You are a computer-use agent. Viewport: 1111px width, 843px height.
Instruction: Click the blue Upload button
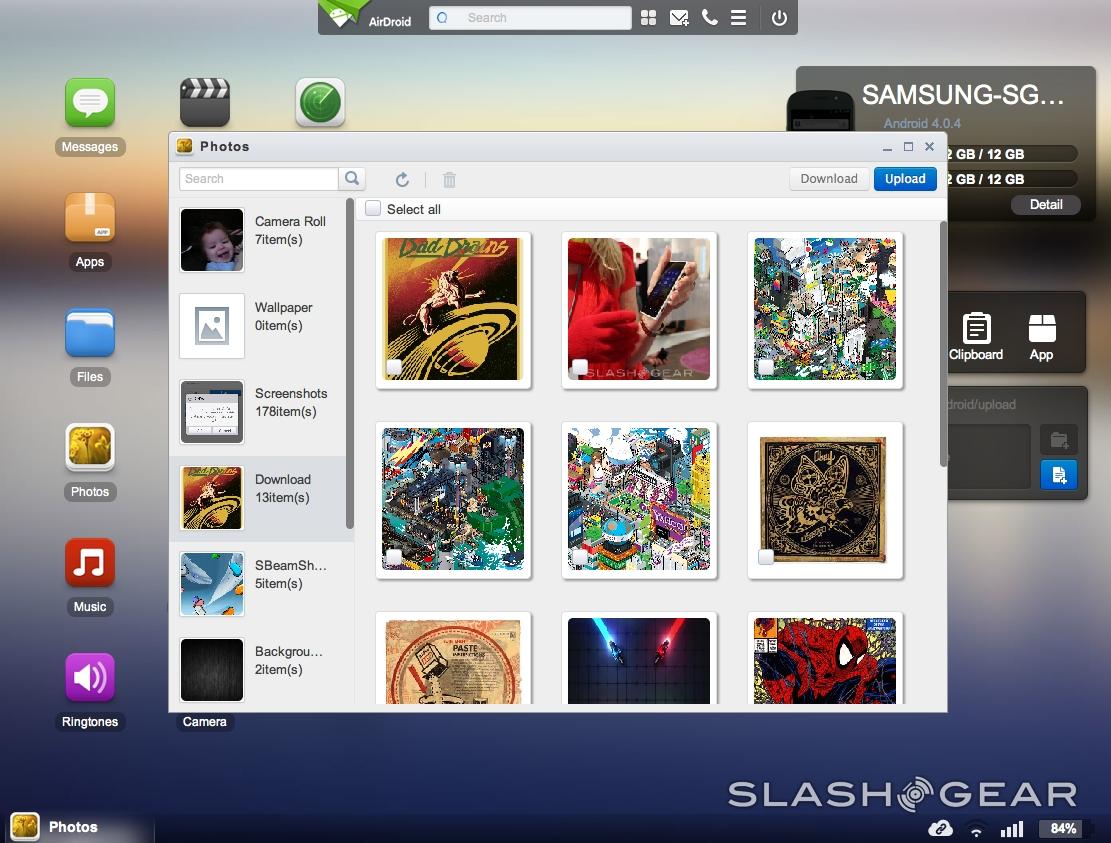(x=904, y=178)
